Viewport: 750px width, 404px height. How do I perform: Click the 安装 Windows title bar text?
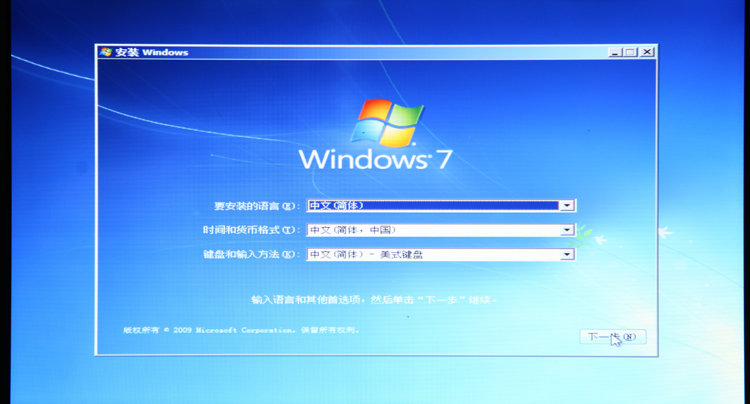point(152,52)
